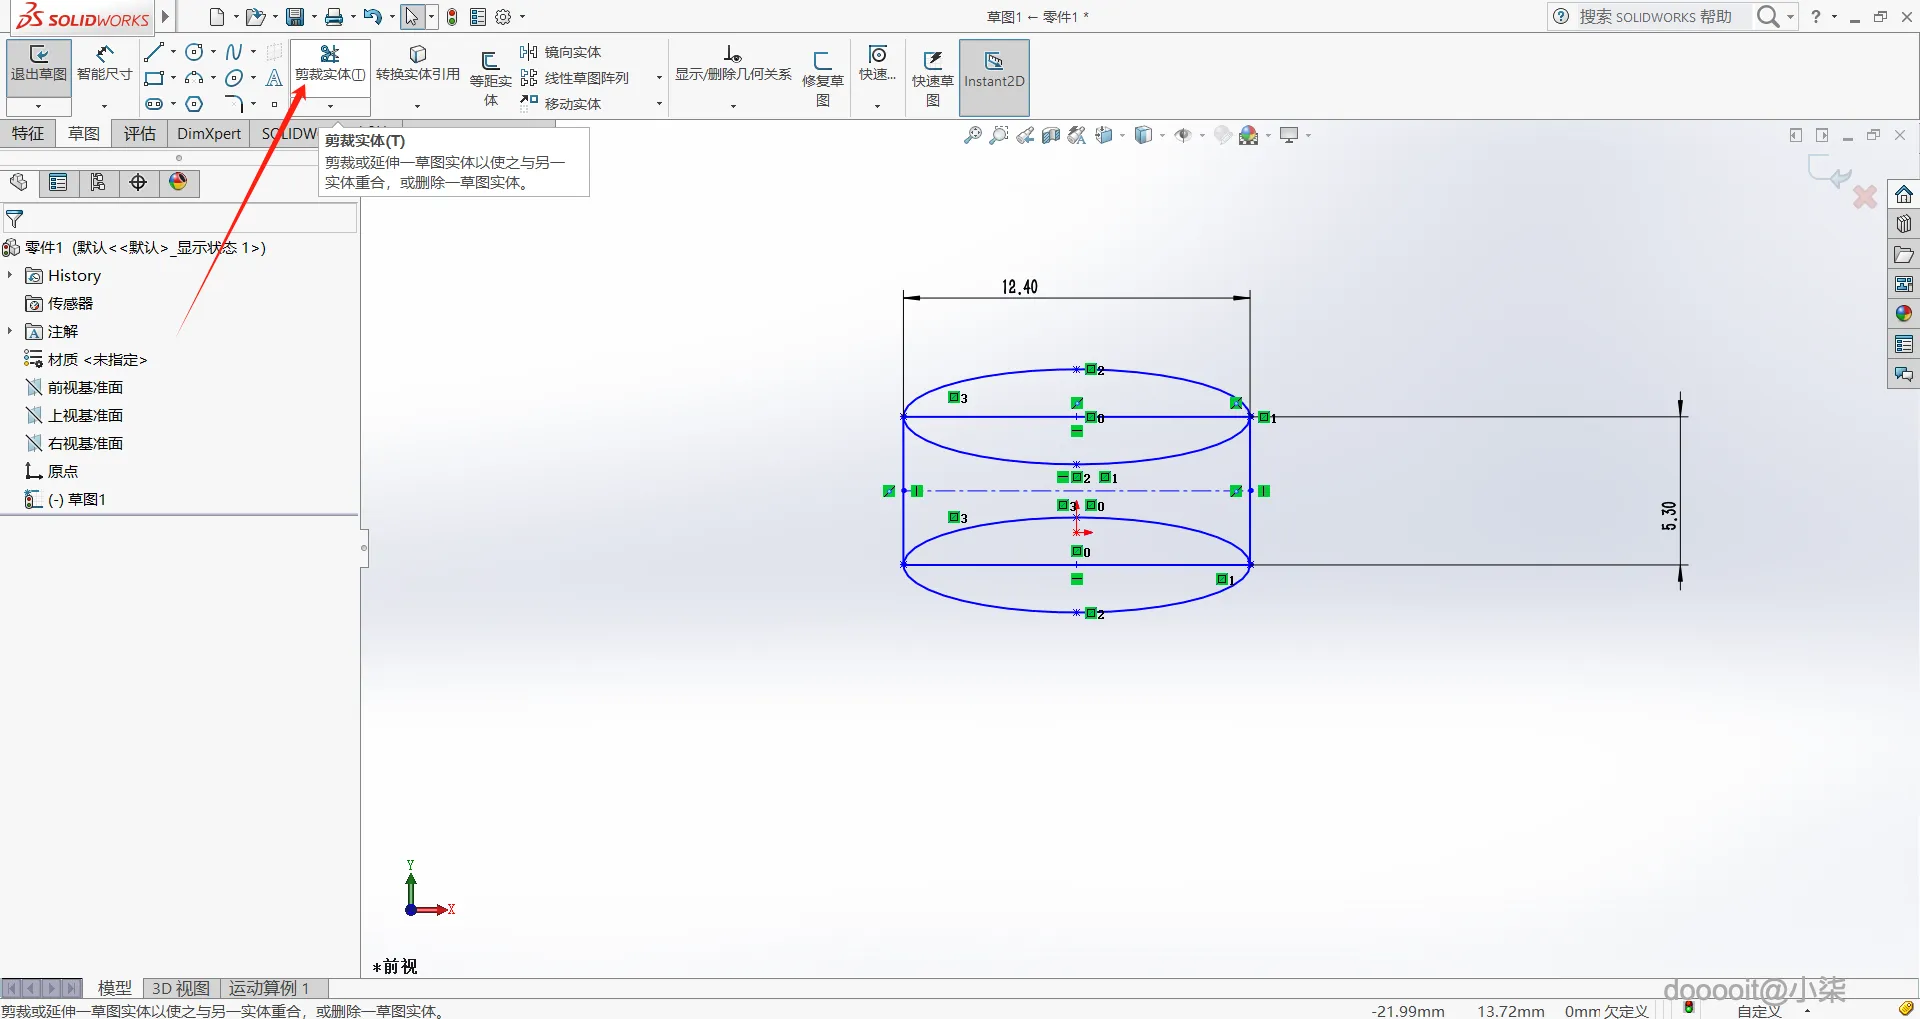Select 前视基准面 (Front Plane) in tree
1920x1019 pixels.
point(75,387)
